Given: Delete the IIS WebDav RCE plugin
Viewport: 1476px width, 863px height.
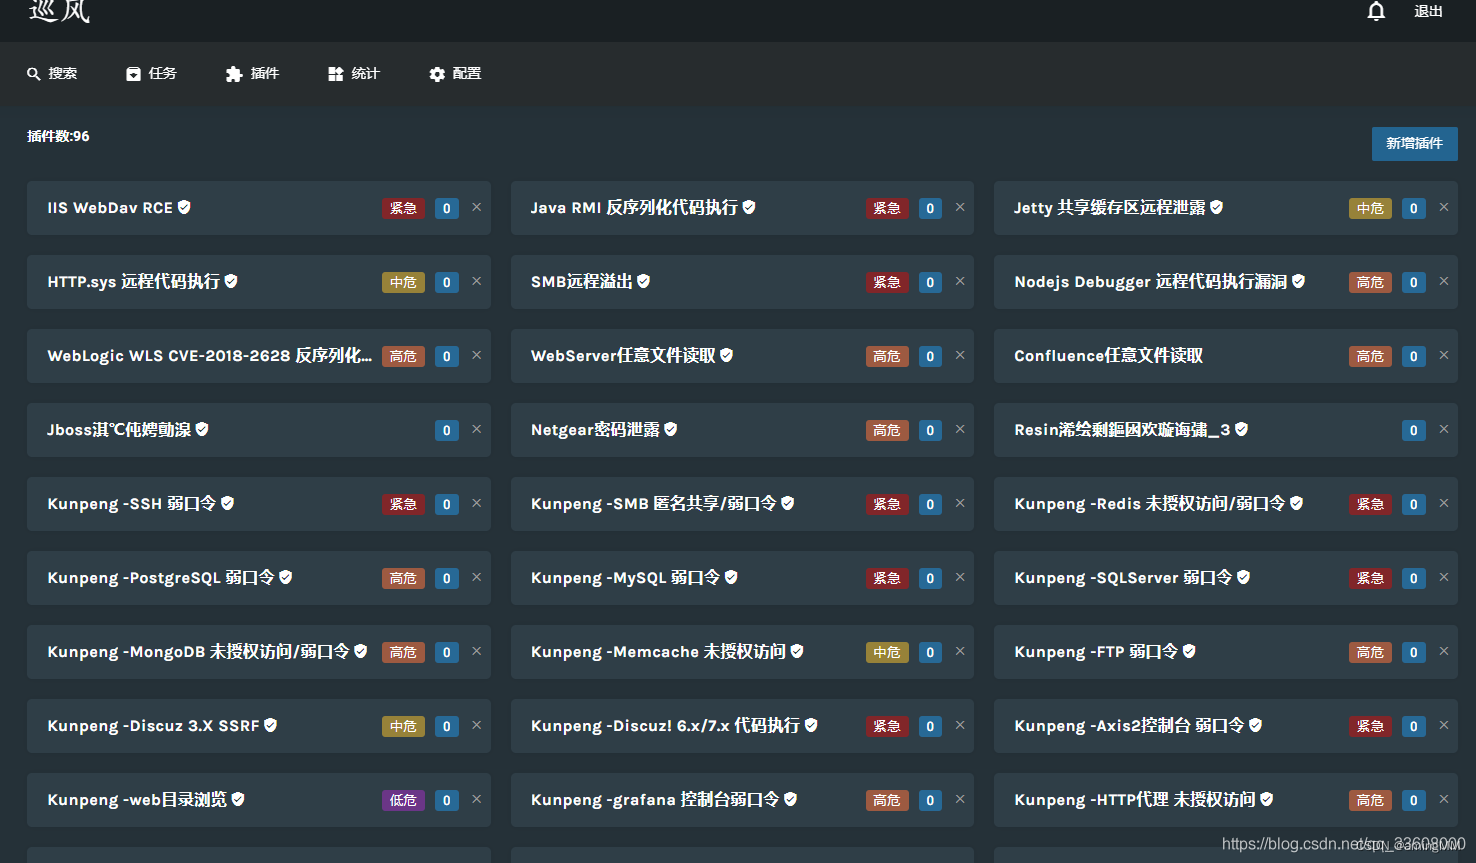Looking at the screenshot, I should coord(477,207).
